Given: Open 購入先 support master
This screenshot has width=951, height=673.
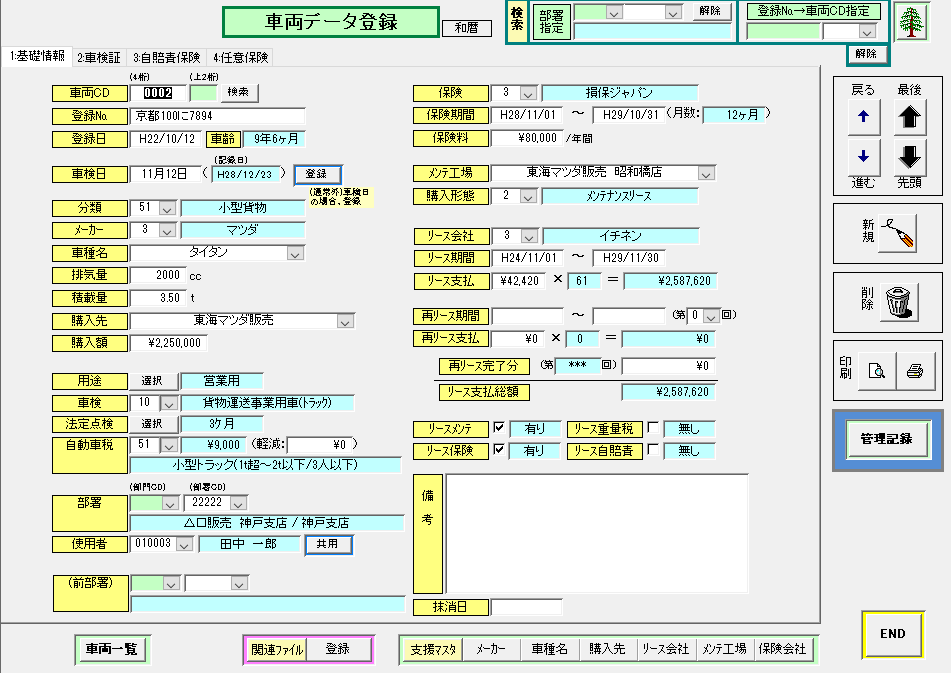Looking at the screenshot, I should 607,649.
